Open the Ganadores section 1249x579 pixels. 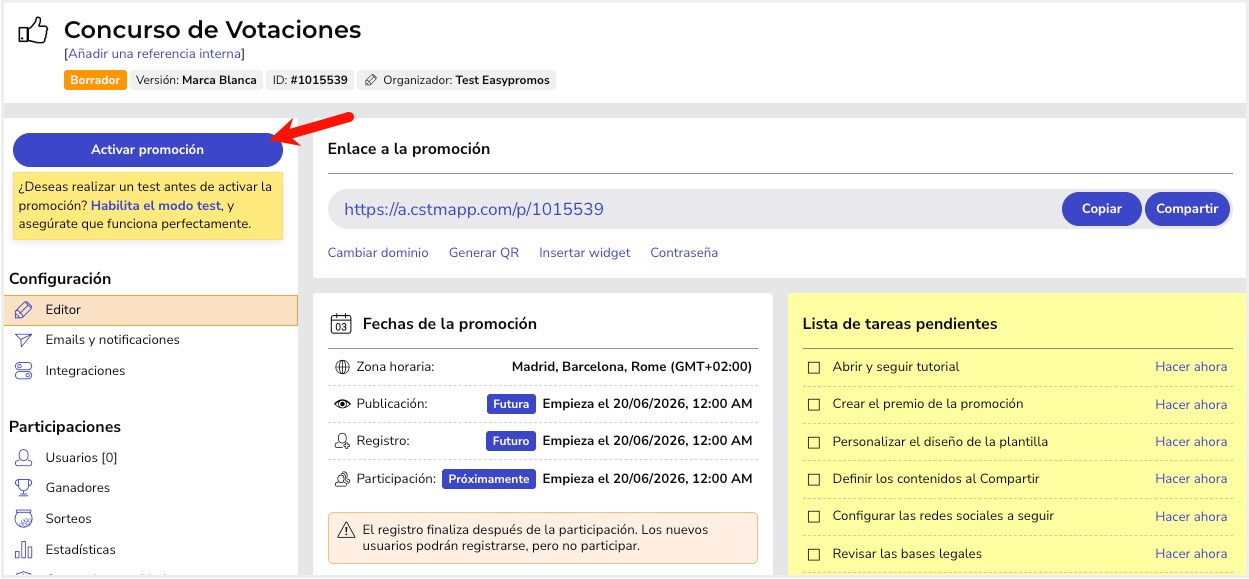coord(77,488)
